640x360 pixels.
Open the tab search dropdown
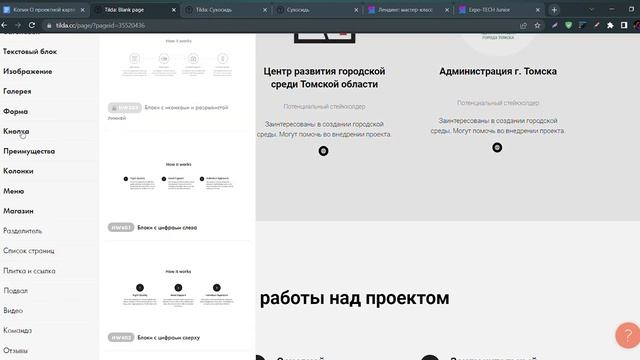pyautogui.click(x=591, y=9)
